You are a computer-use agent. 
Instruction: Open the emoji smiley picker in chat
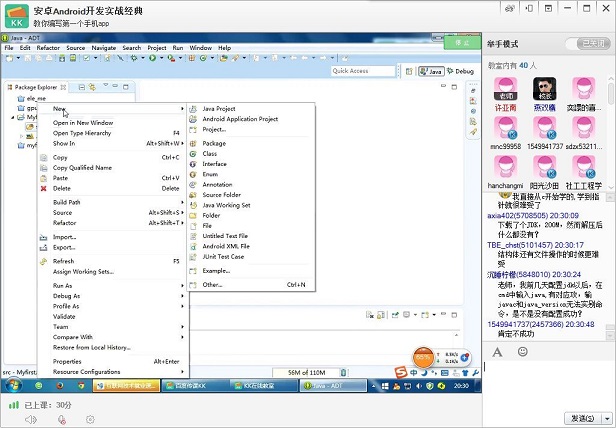click(x=522, y=351)
